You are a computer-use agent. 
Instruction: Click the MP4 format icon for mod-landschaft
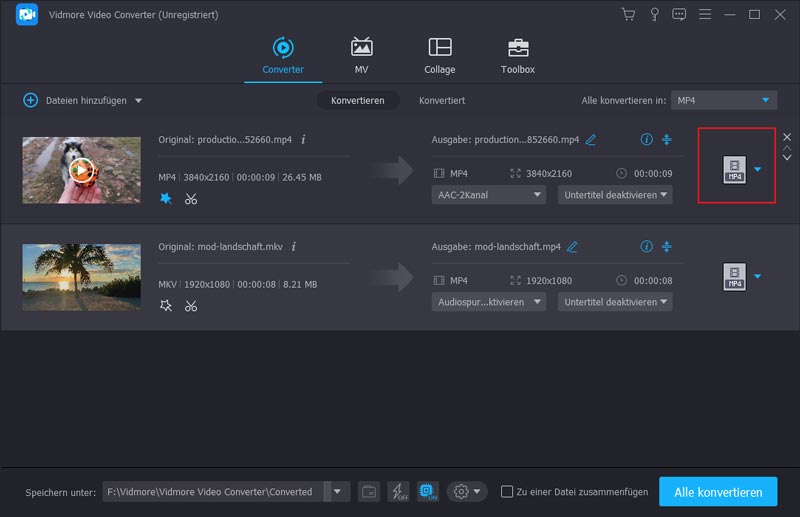coord(735,277)
